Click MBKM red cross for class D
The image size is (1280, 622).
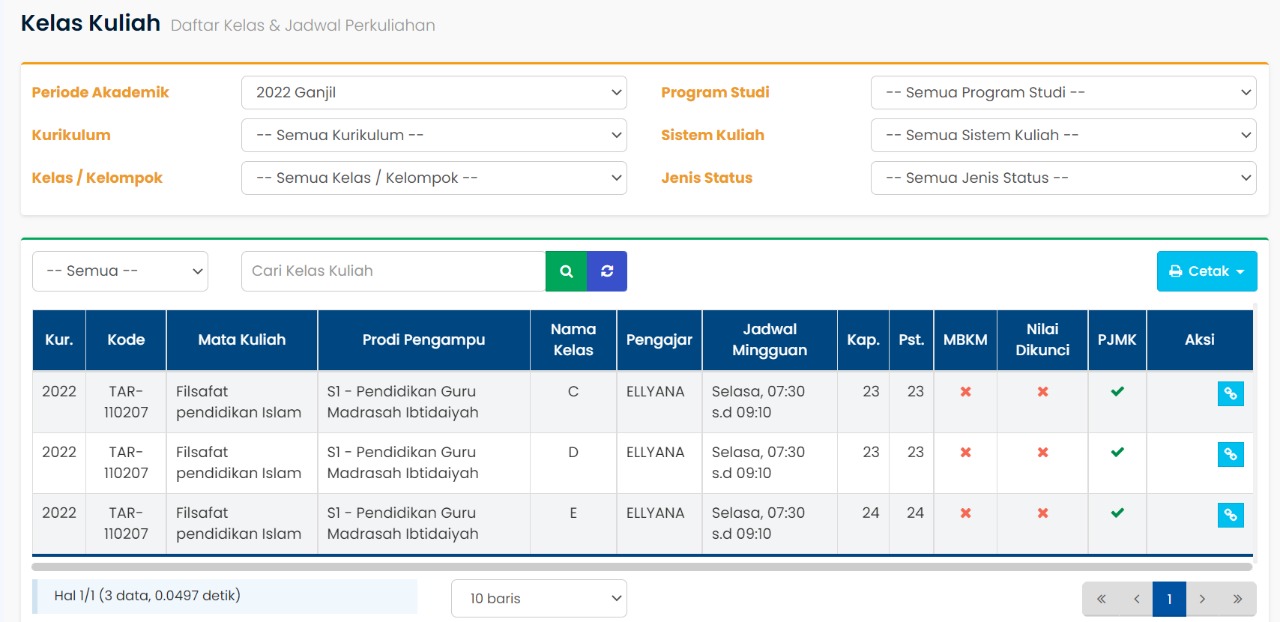(x=965, y=453)
